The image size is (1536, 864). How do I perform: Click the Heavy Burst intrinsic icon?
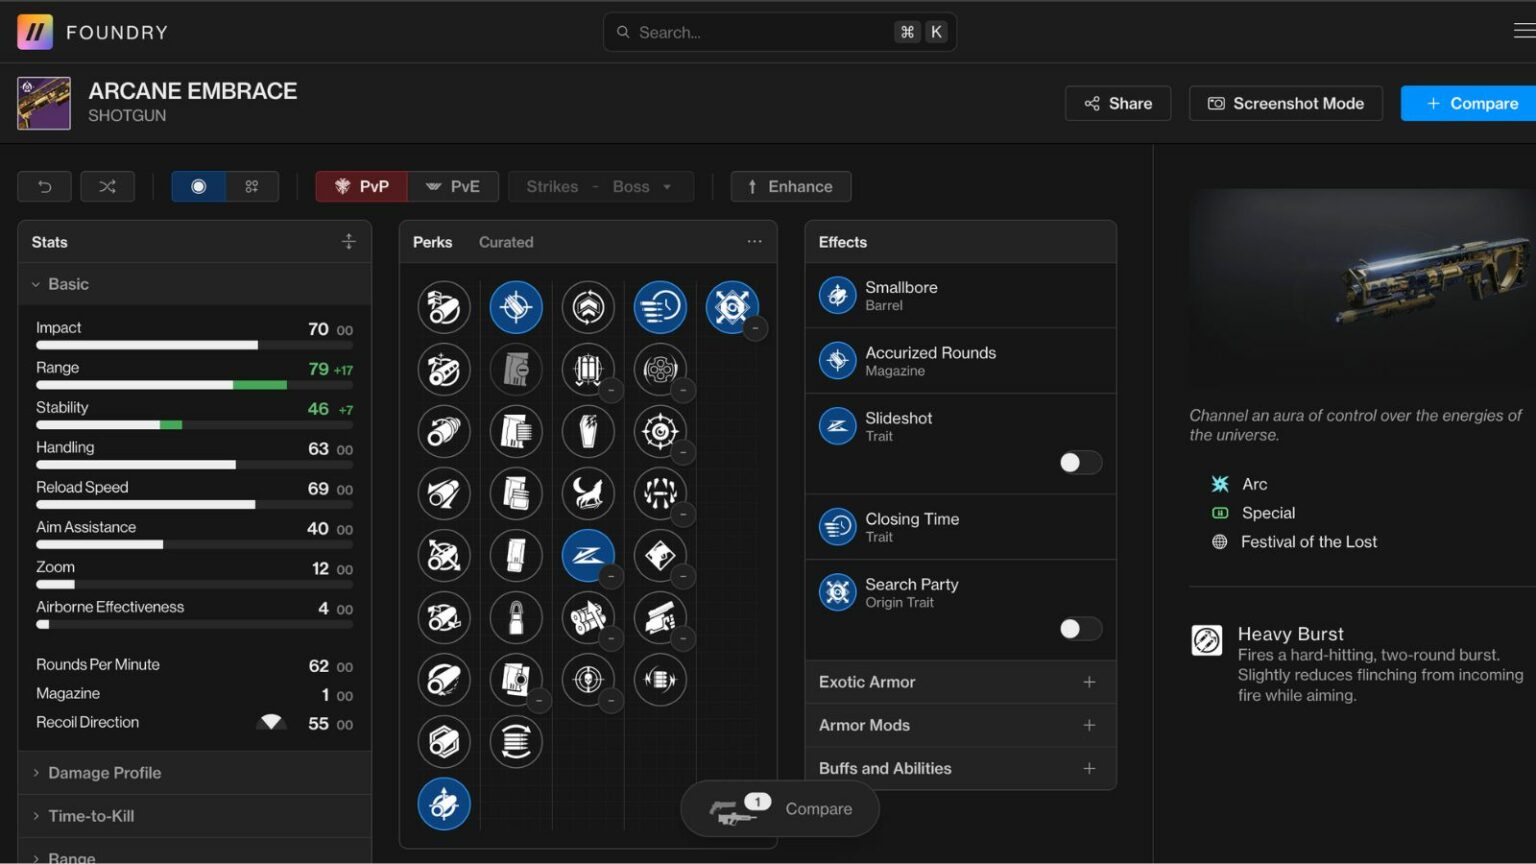(x=1206, y=640)
